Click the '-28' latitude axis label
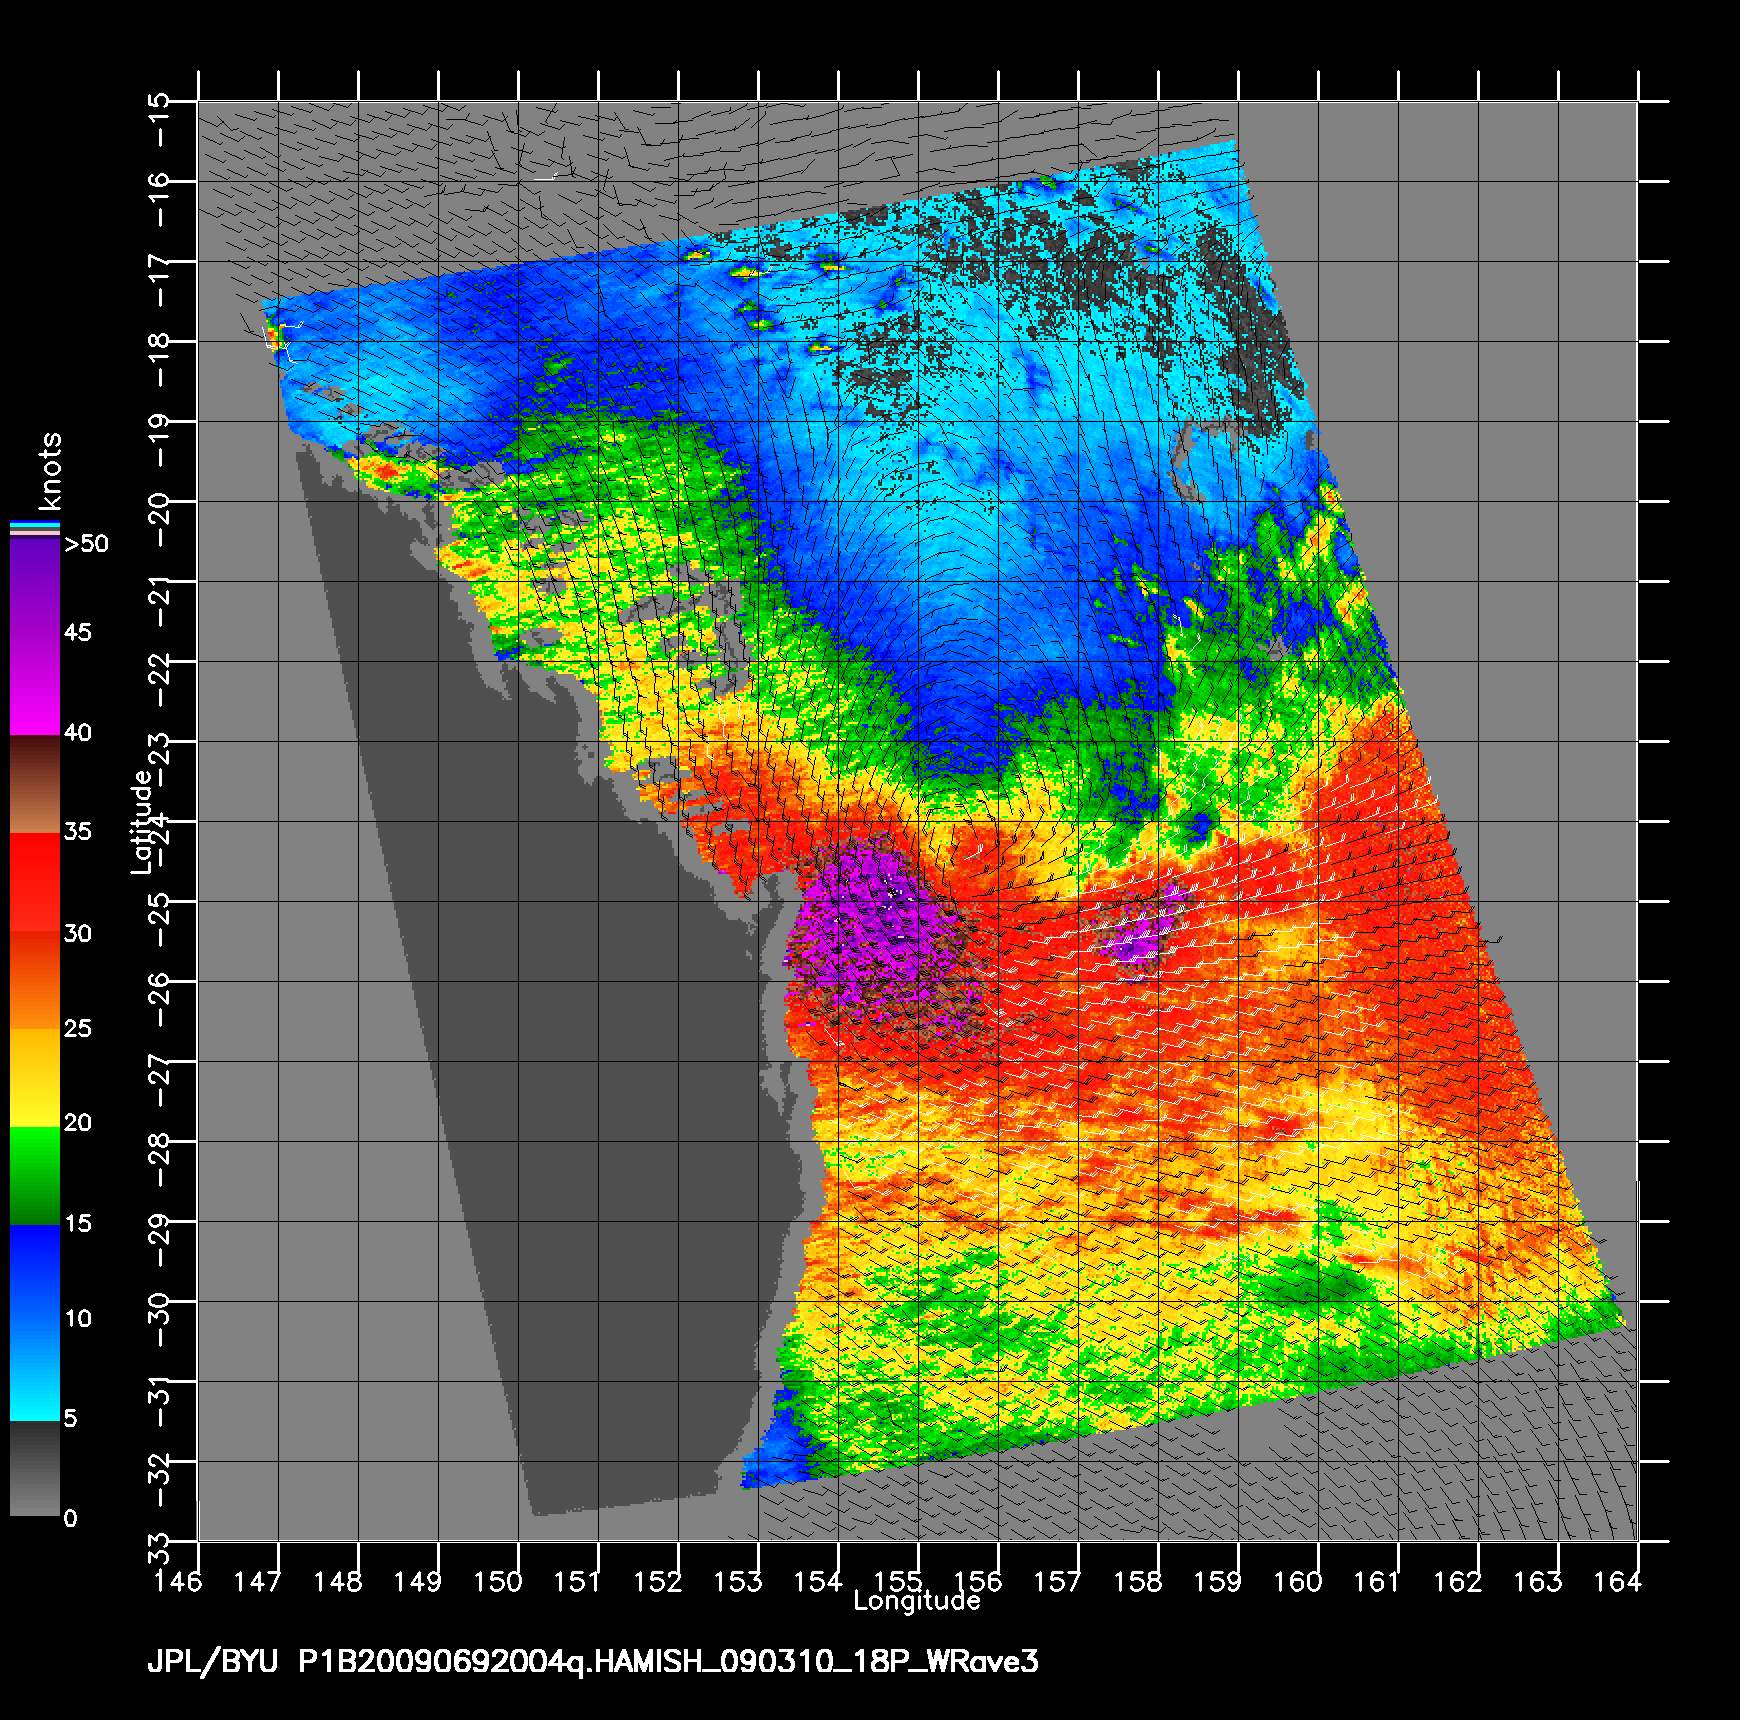 (x=160, y=1160)
